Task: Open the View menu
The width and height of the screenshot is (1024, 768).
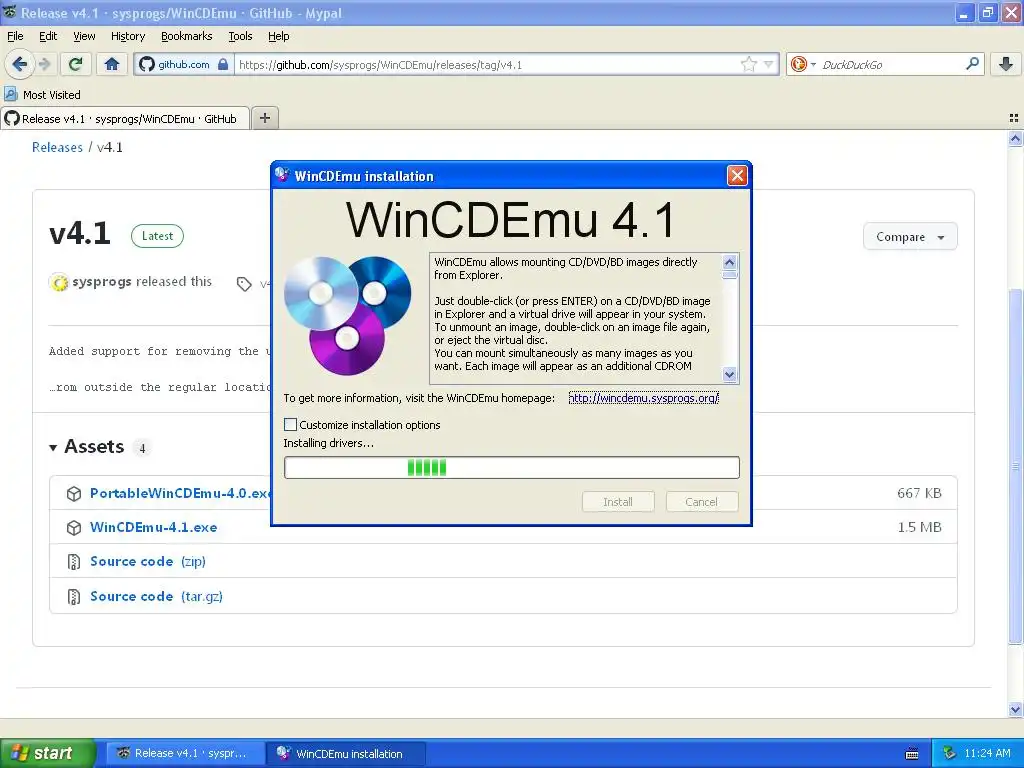Action: tap(84, 37)
